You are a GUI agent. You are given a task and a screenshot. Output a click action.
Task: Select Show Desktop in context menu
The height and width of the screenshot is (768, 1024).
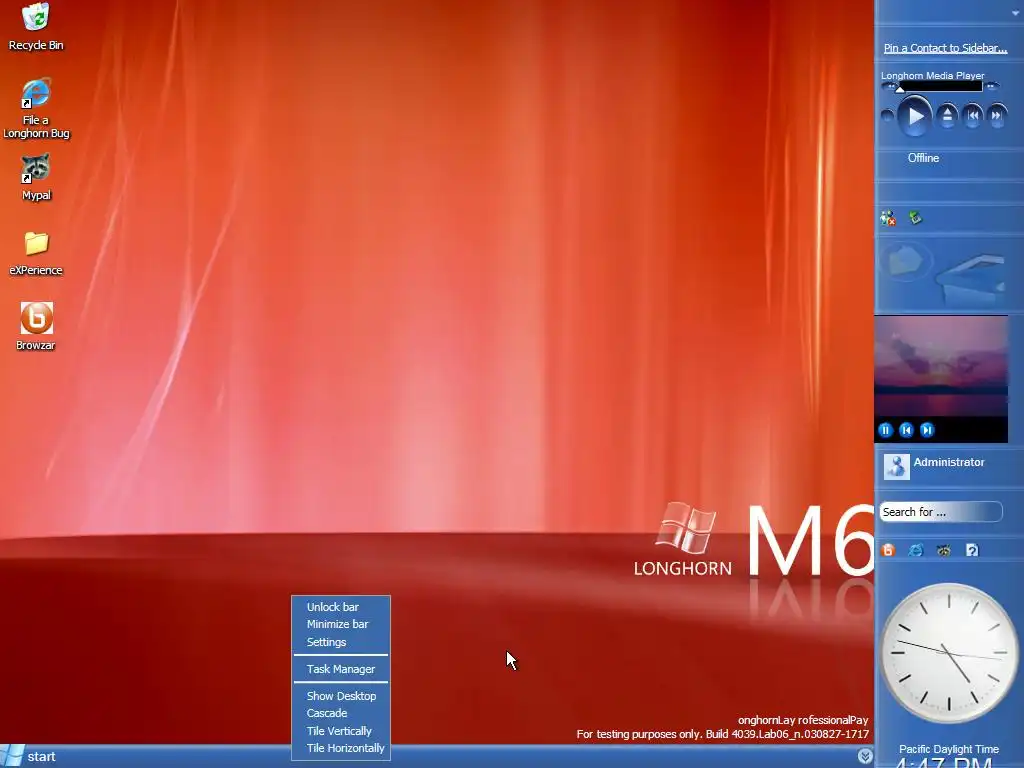(341, 696)
